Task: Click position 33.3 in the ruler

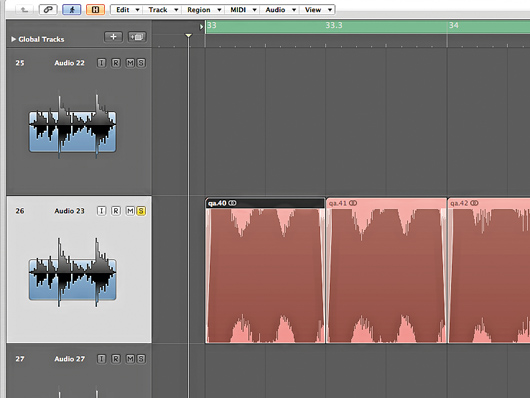Action: click(334, 25)
